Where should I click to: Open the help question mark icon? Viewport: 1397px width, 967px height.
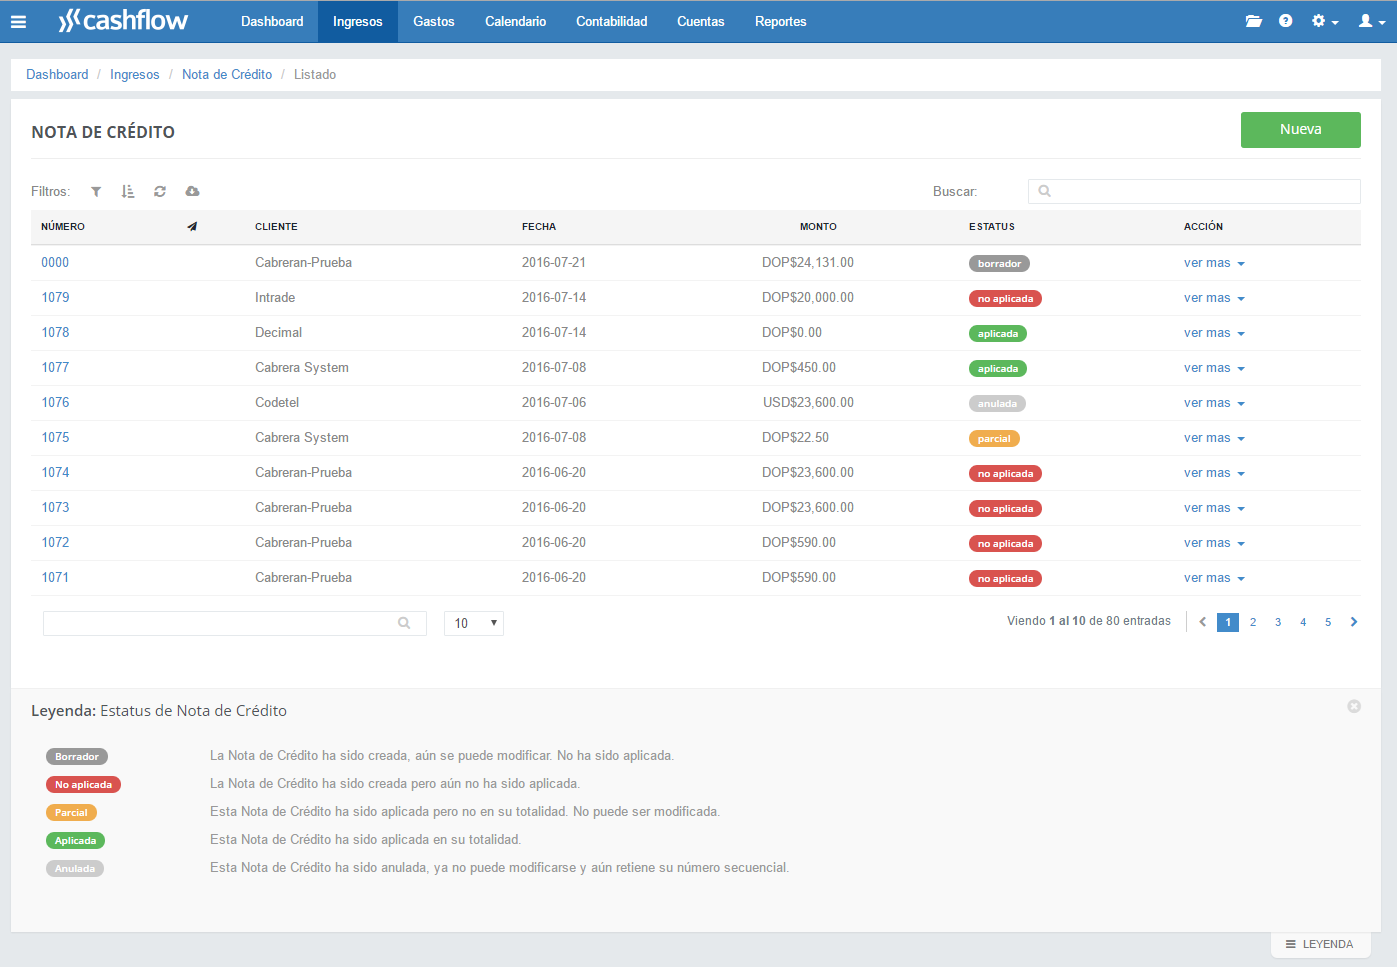pyautogui.click(x=1285, y=21)
